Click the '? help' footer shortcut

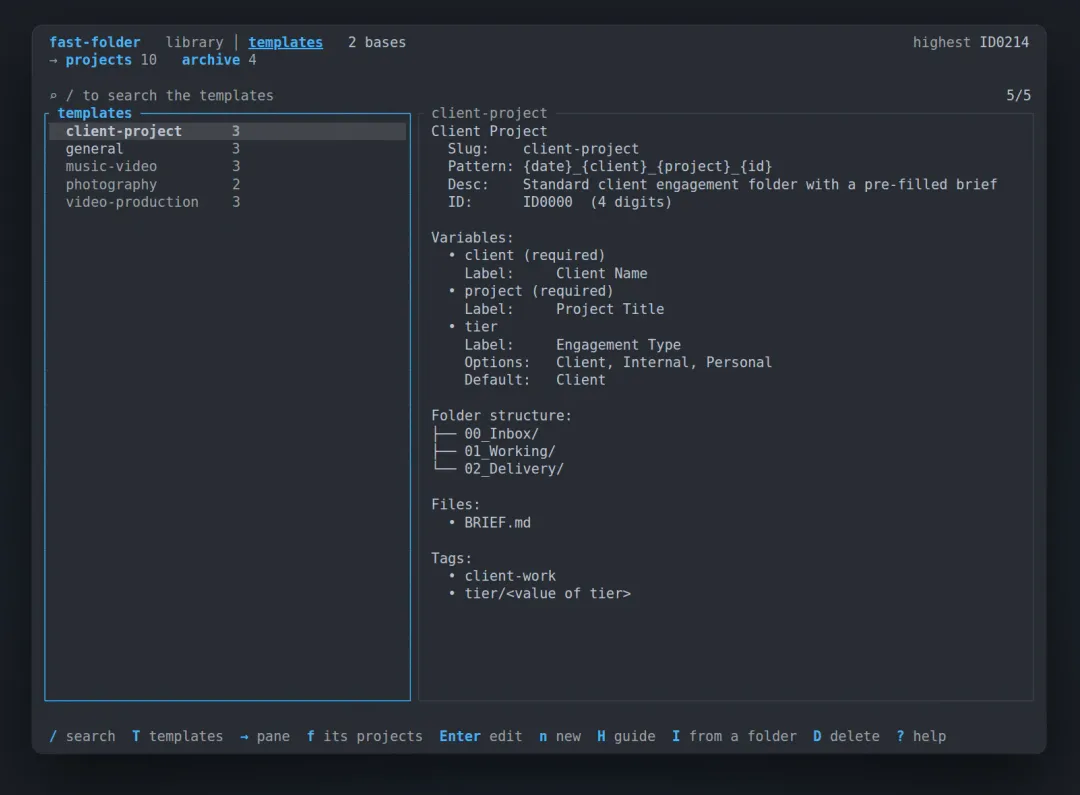point(921,736)
